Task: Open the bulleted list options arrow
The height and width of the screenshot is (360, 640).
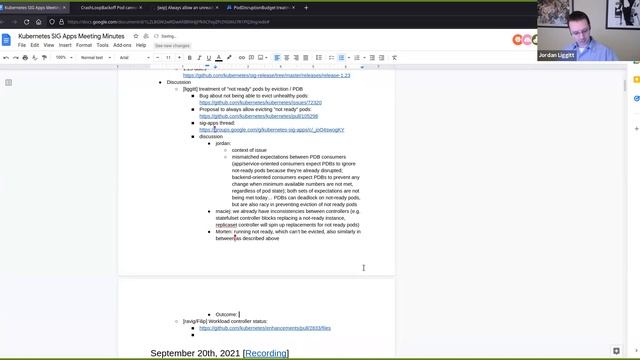Action: click(x=349, y=58)
